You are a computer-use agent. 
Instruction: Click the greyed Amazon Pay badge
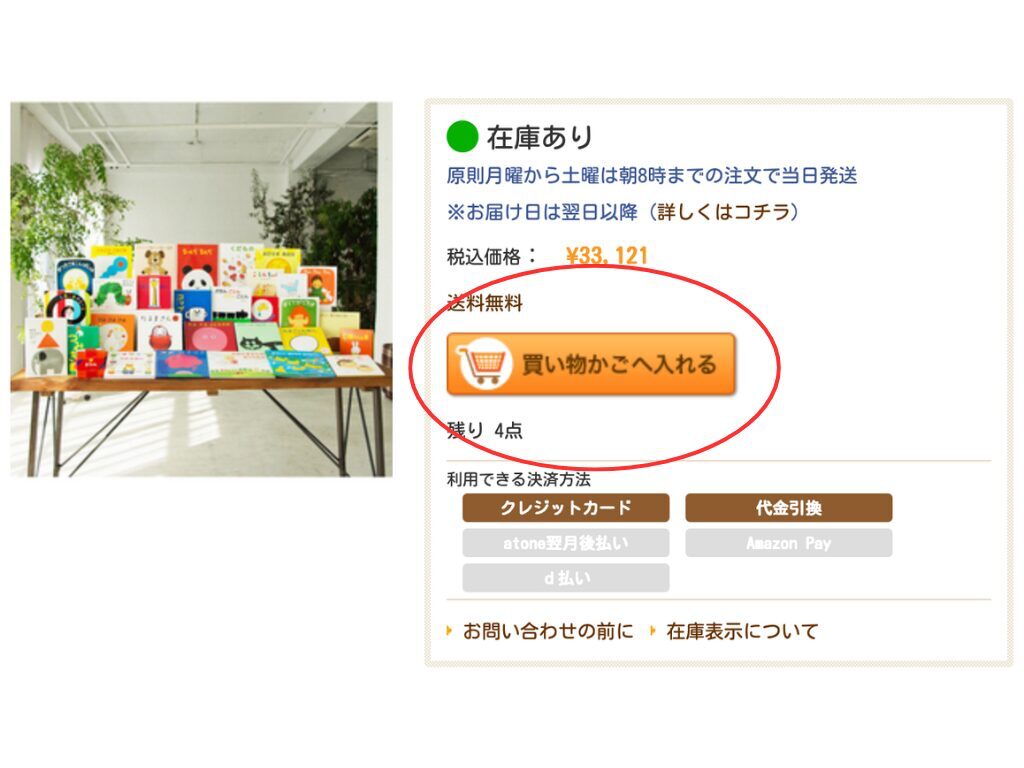pos(789,543)
